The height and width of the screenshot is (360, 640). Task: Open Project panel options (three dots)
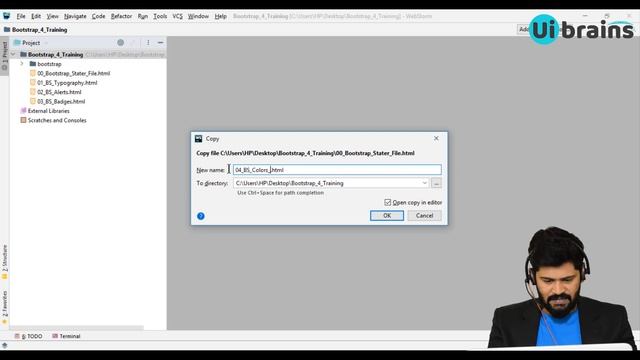tap(148, 42)
